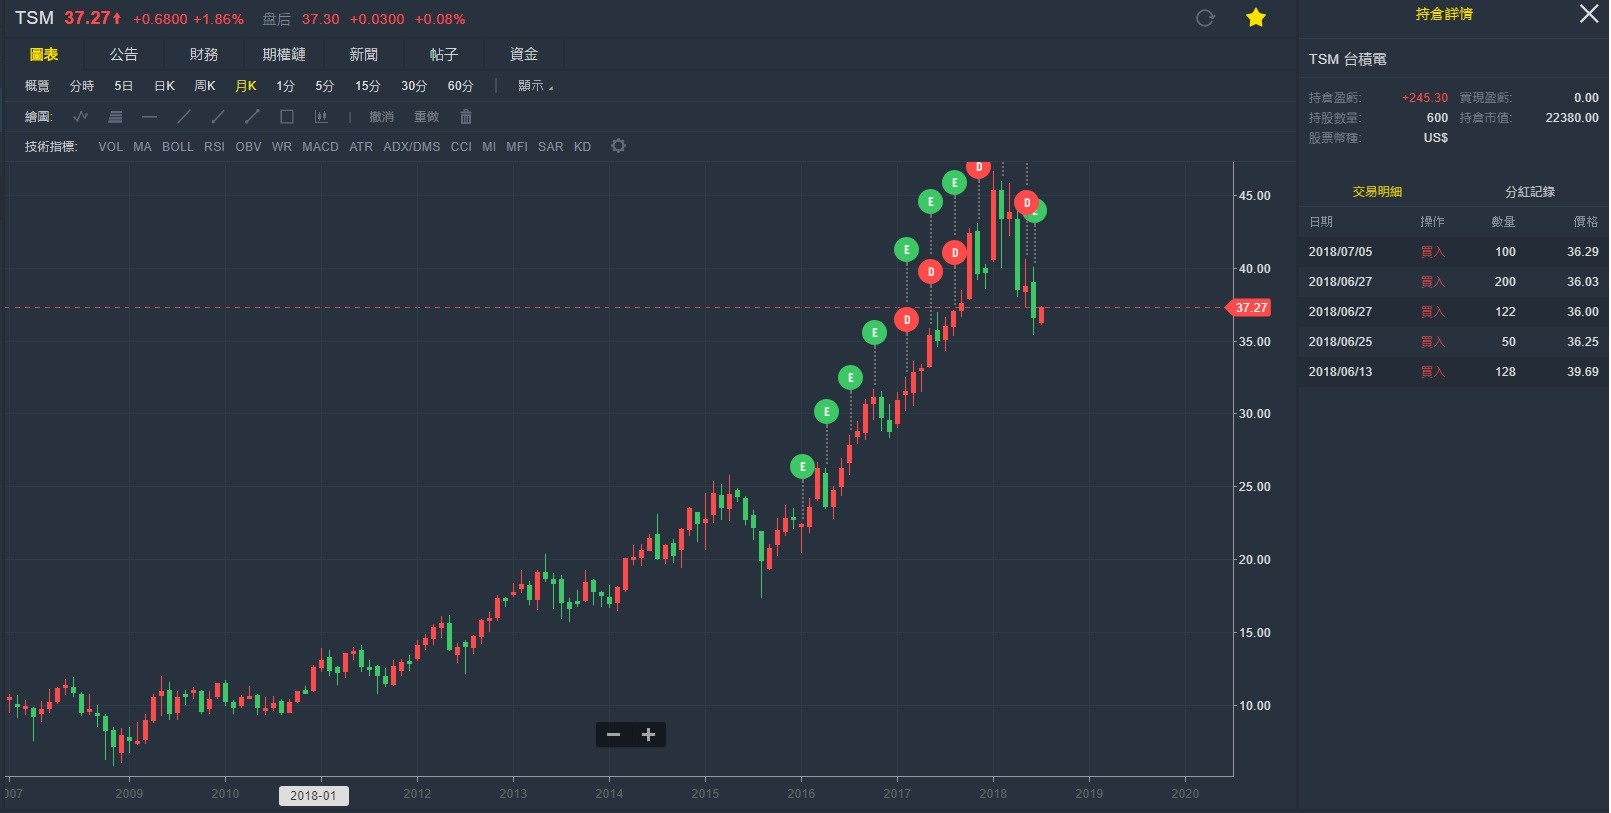Open the 新聞 news tab

(x=364, y=54)
